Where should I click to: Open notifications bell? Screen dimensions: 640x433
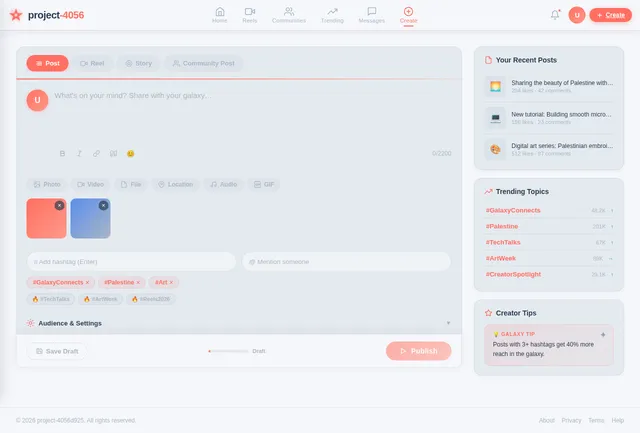point(555,14)
